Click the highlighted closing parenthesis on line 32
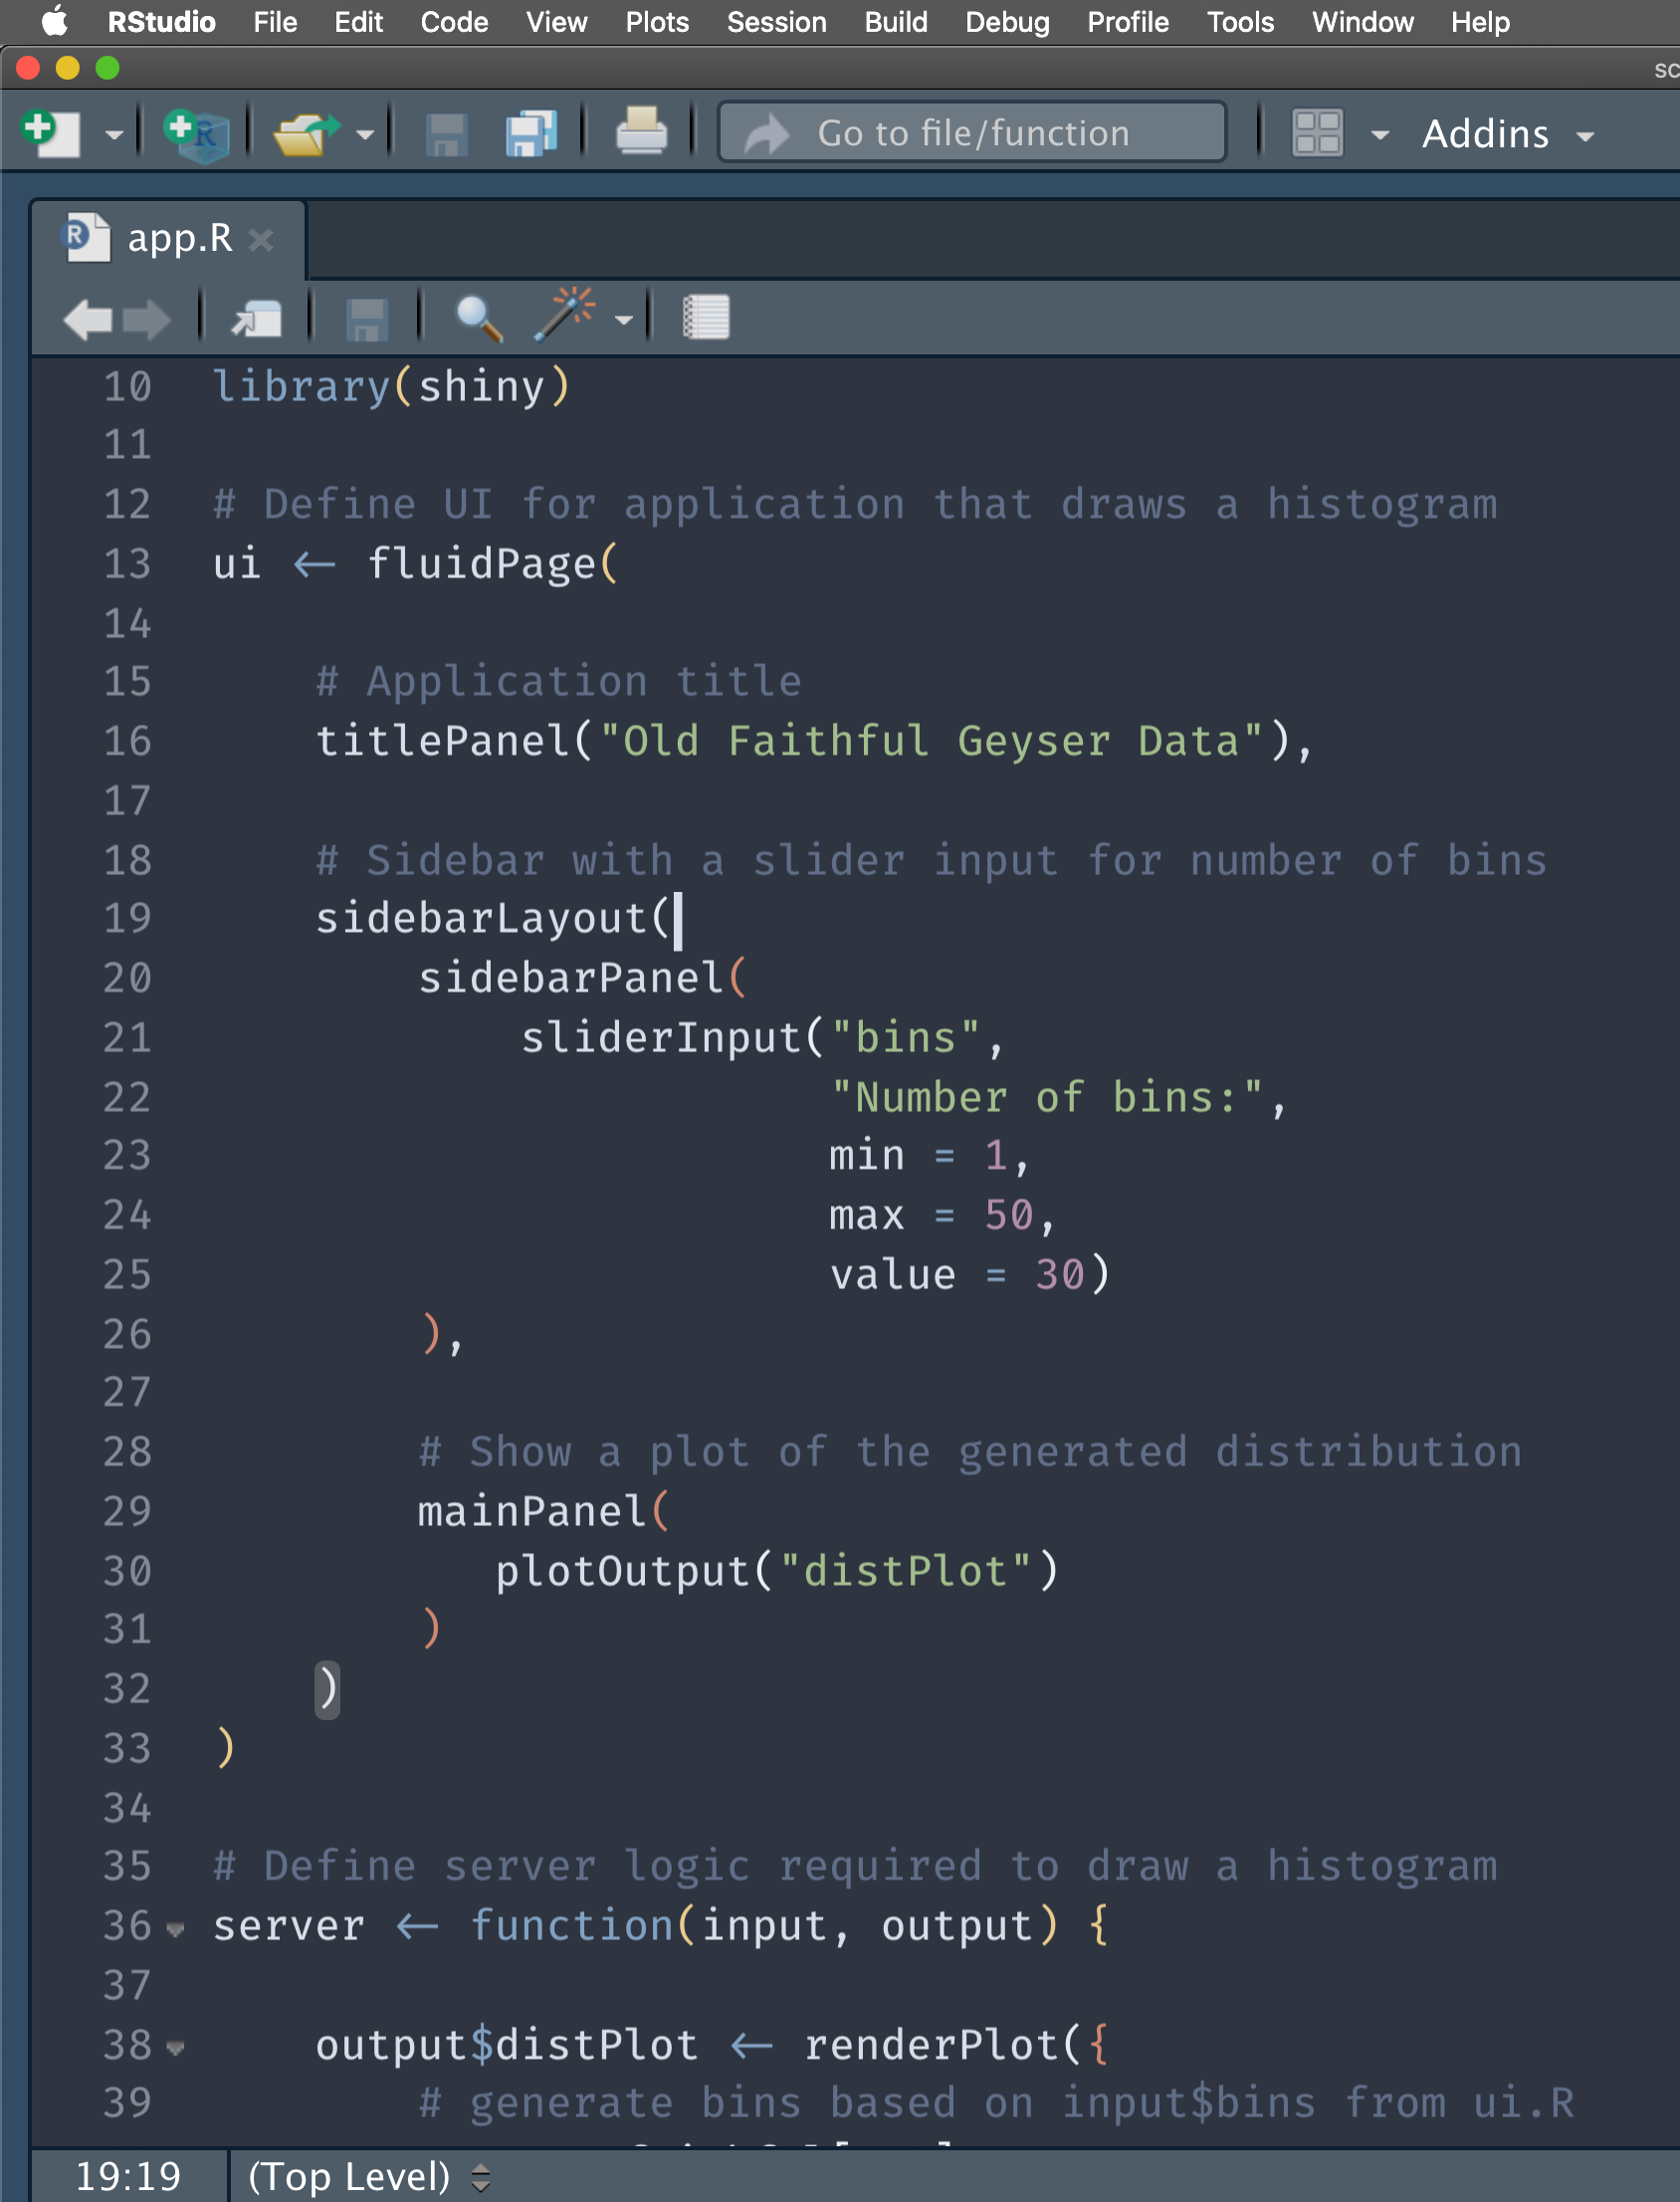The image size is (1680, 2202). [x=327, y=1690]
